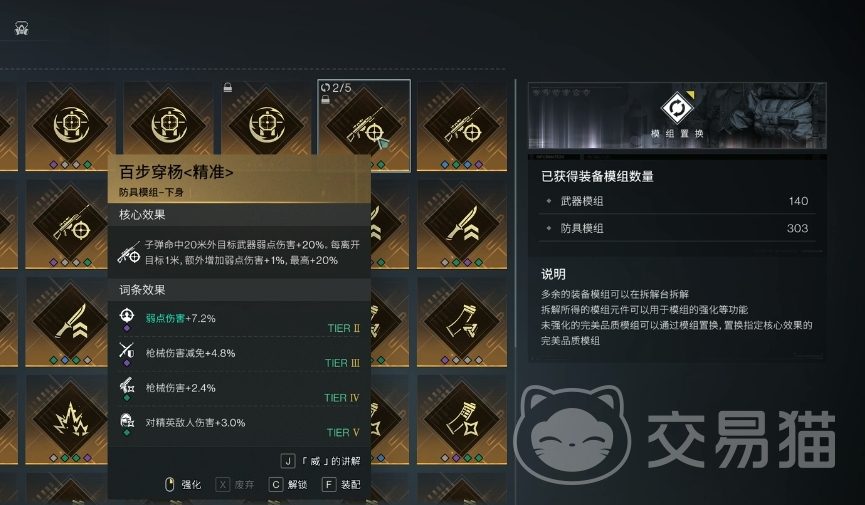Select the first crosshair moon module
The height and width of the screenshot is (505, 865).
coord(71,126)
